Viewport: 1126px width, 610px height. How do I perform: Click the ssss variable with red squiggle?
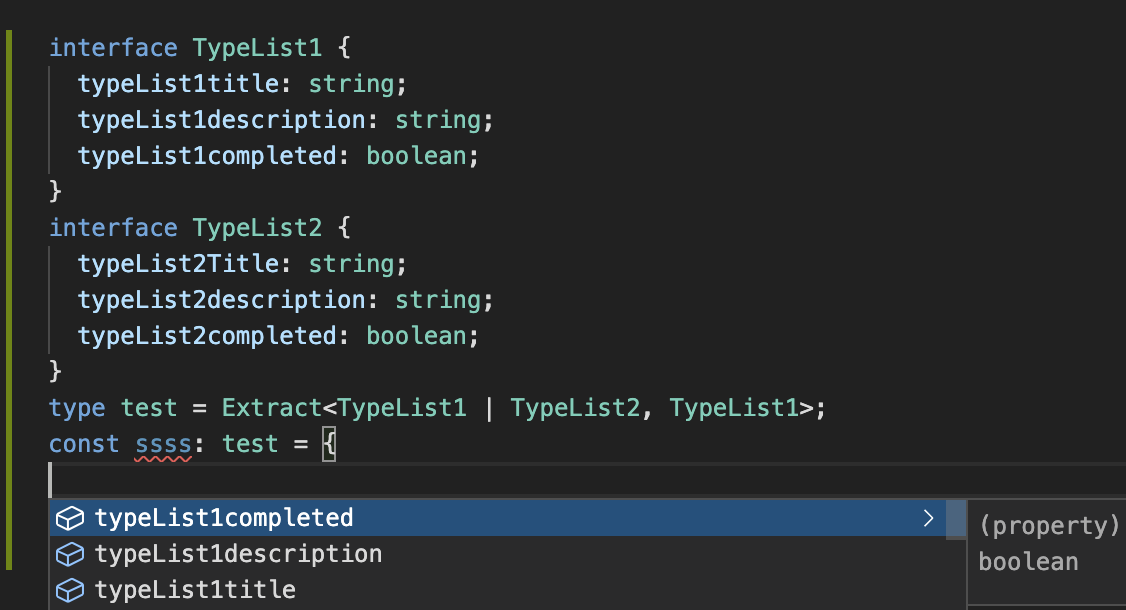point(163,444)
